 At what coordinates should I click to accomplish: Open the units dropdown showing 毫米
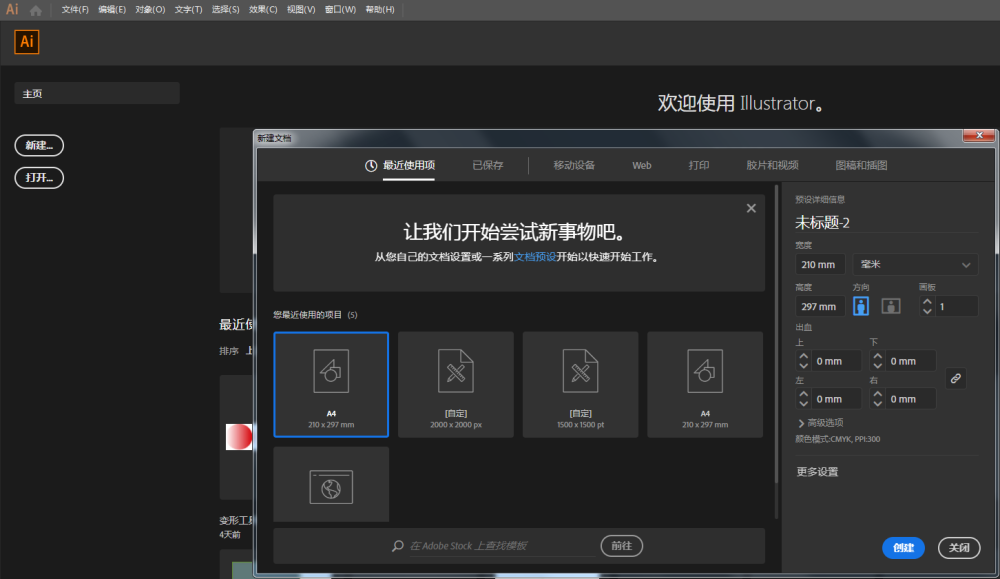click(x=915, y=265)
